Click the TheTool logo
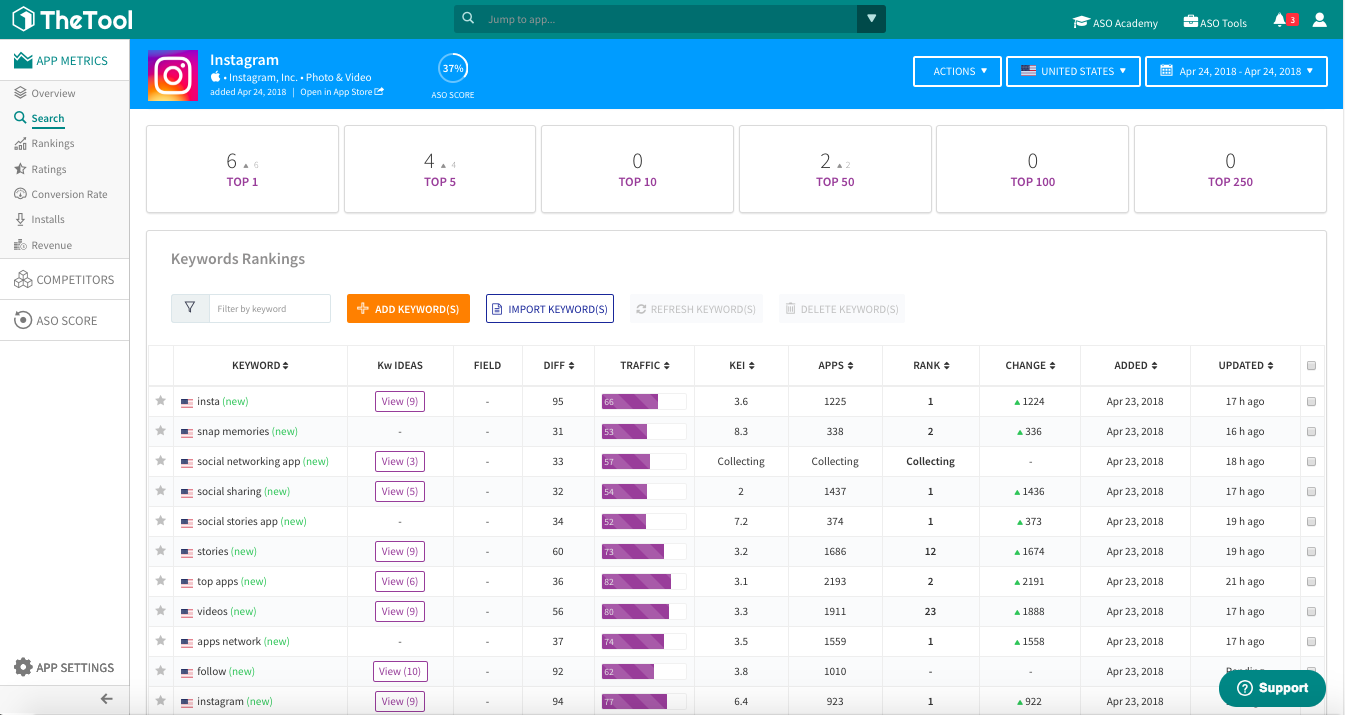The width and height of the screenshot is (1345, 715). [x=71, y=19]
